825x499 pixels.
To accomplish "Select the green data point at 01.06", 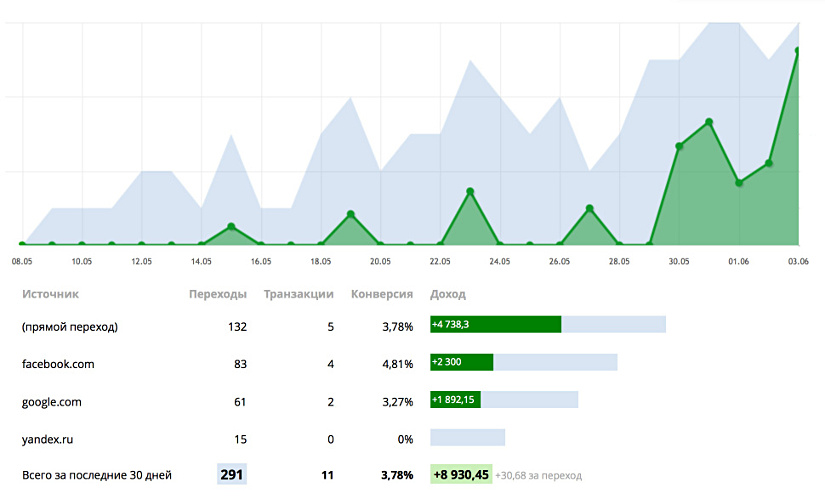I will [739, 183].
